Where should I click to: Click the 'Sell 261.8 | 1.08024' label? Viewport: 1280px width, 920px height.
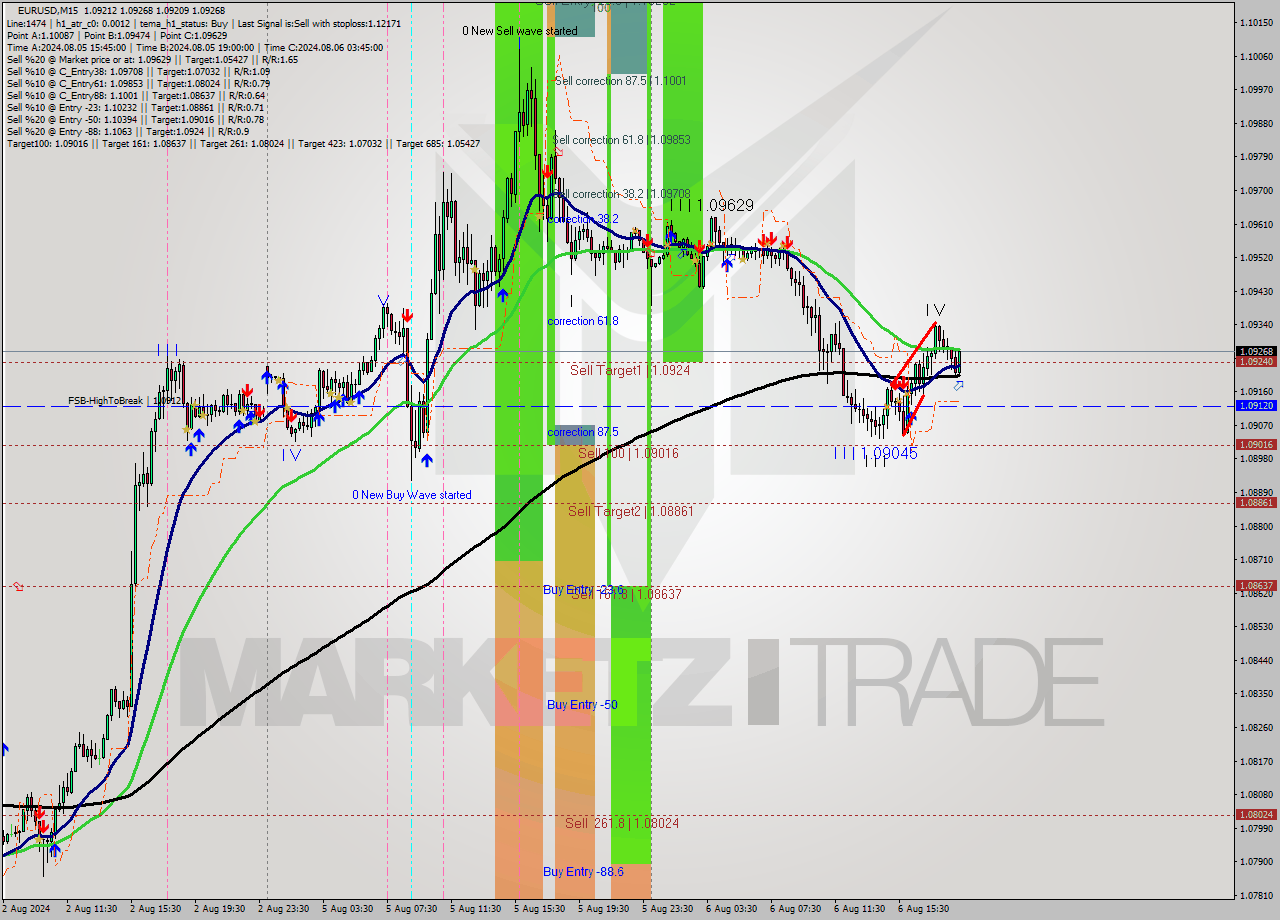point(622,823)
